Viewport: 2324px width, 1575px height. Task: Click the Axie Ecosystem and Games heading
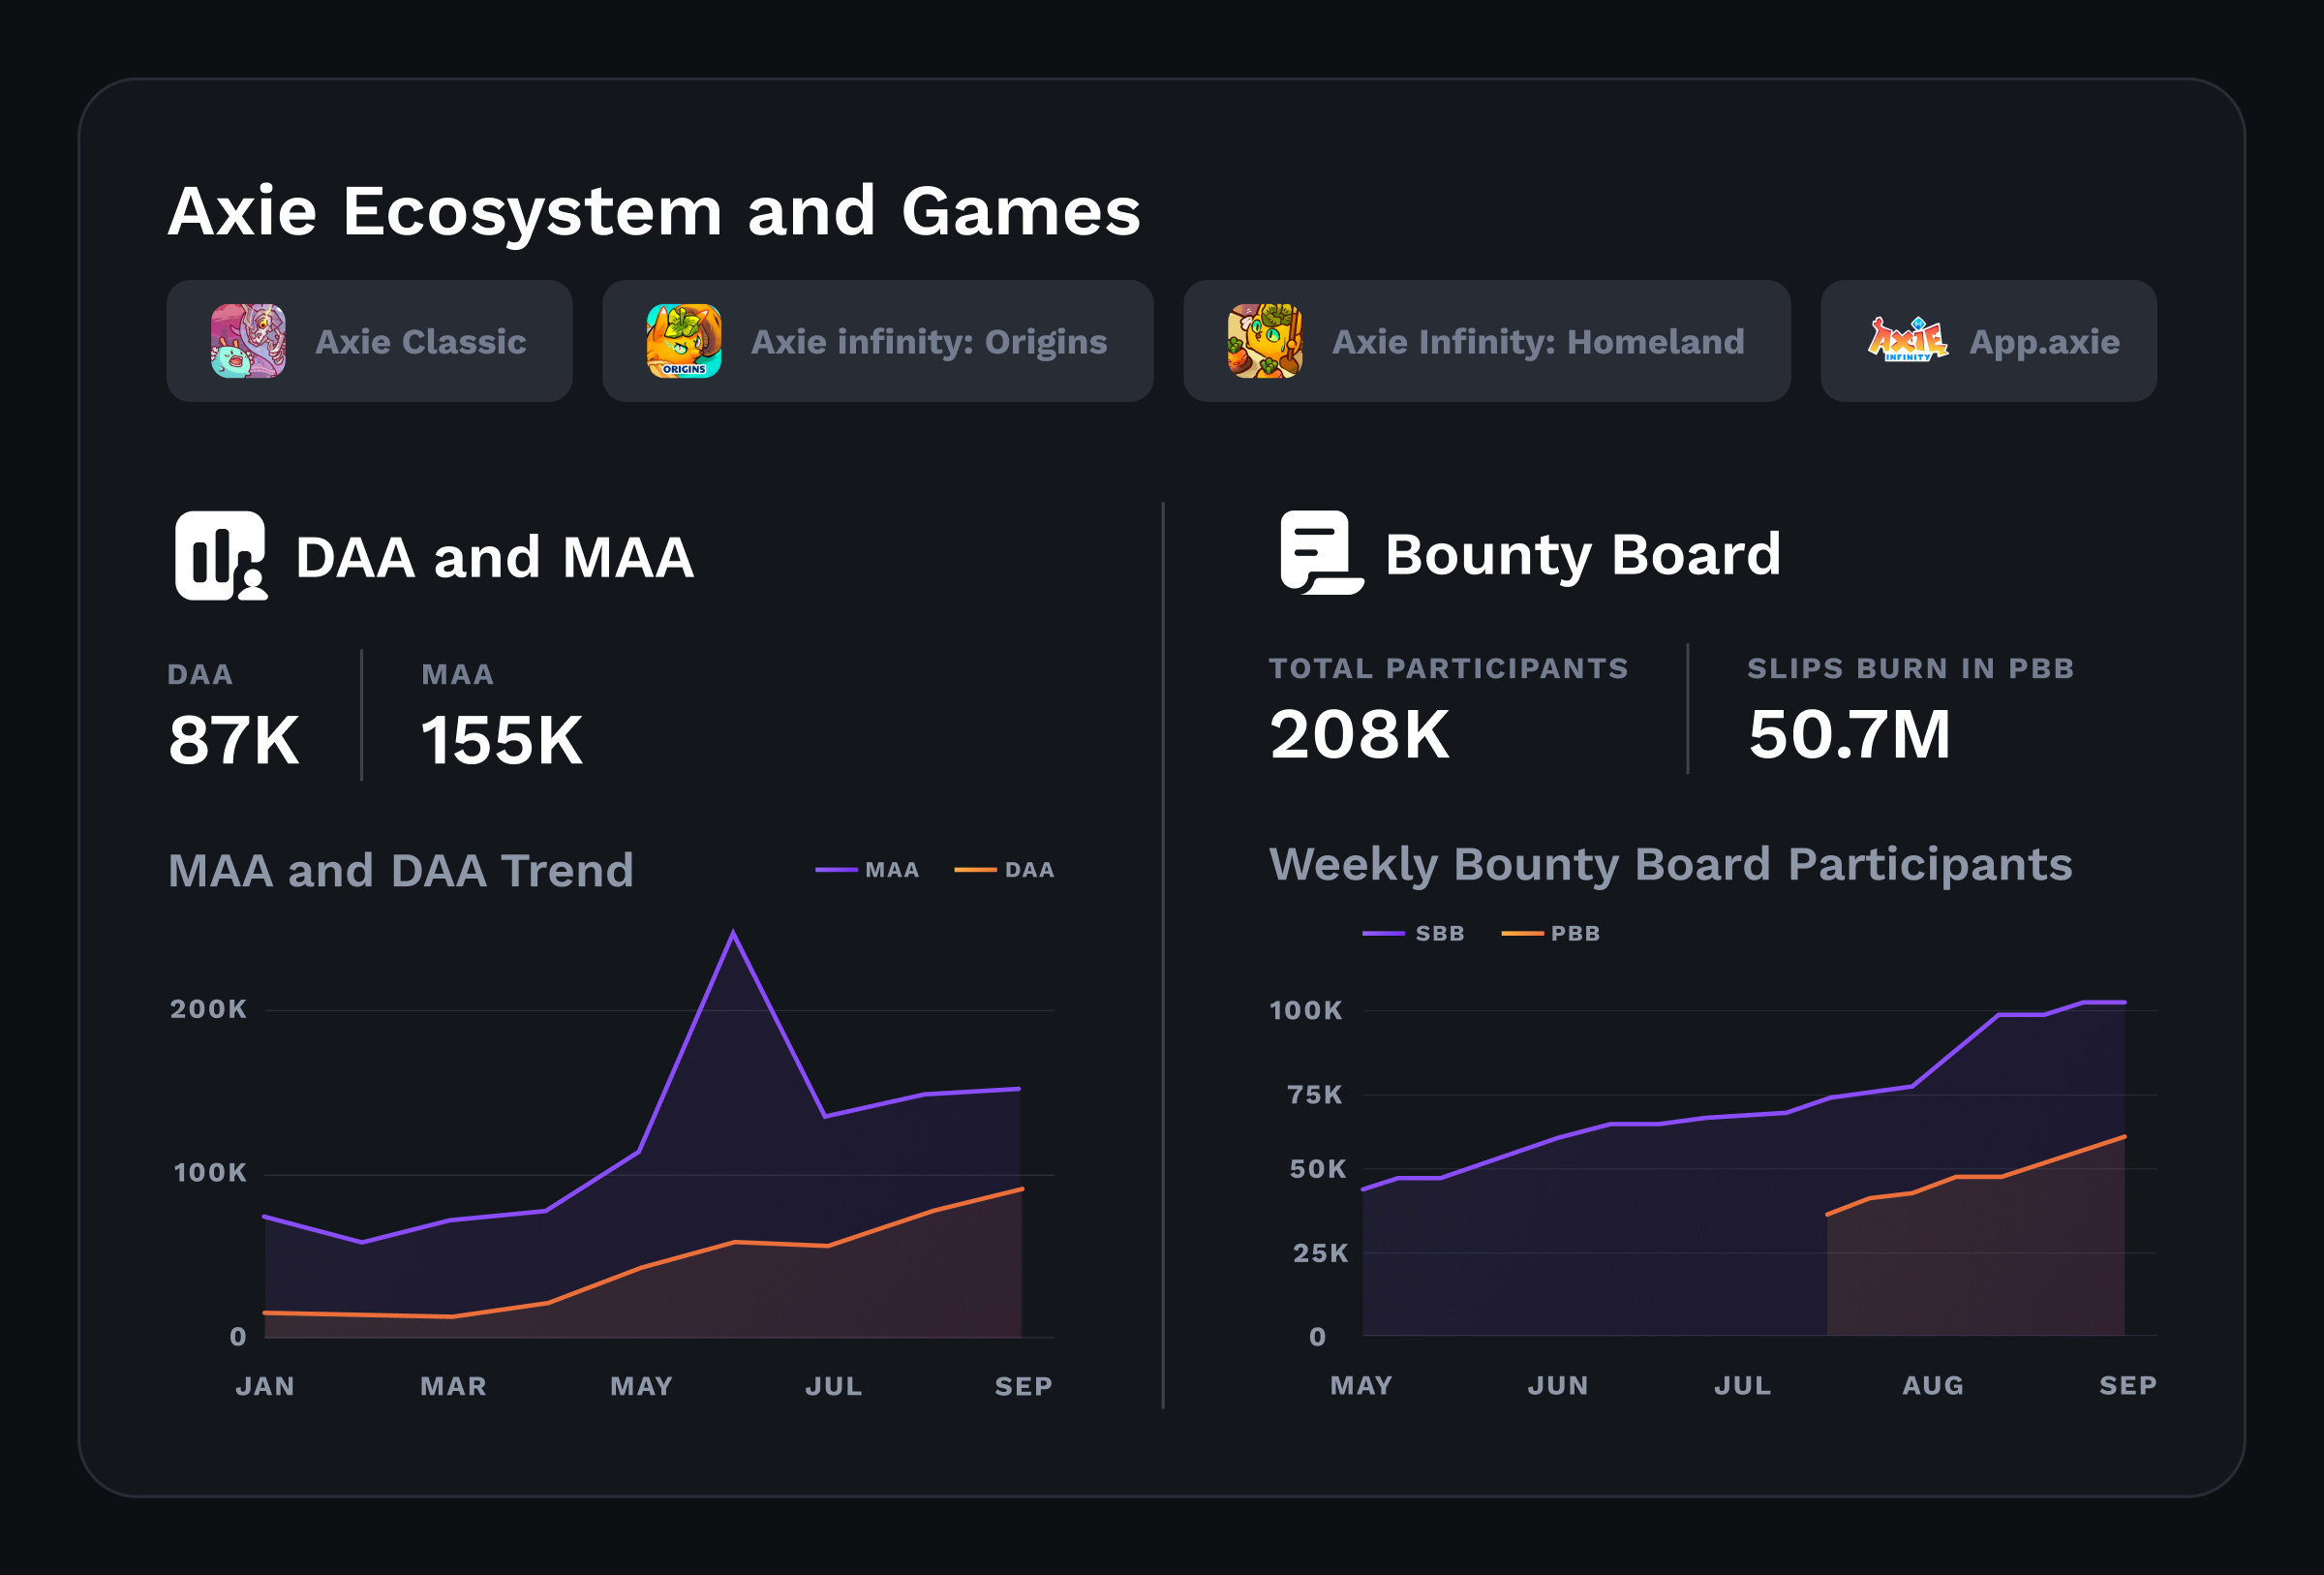(654, 213)
